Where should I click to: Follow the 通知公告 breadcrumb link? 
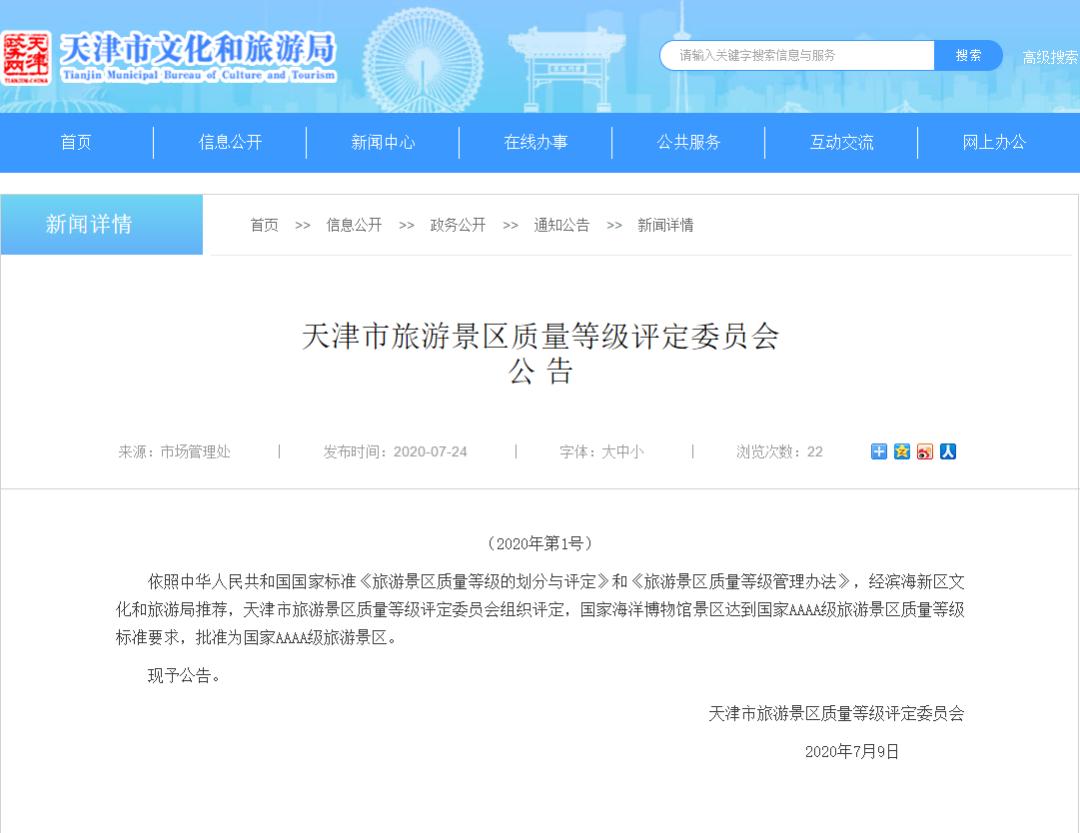(561, 225)
